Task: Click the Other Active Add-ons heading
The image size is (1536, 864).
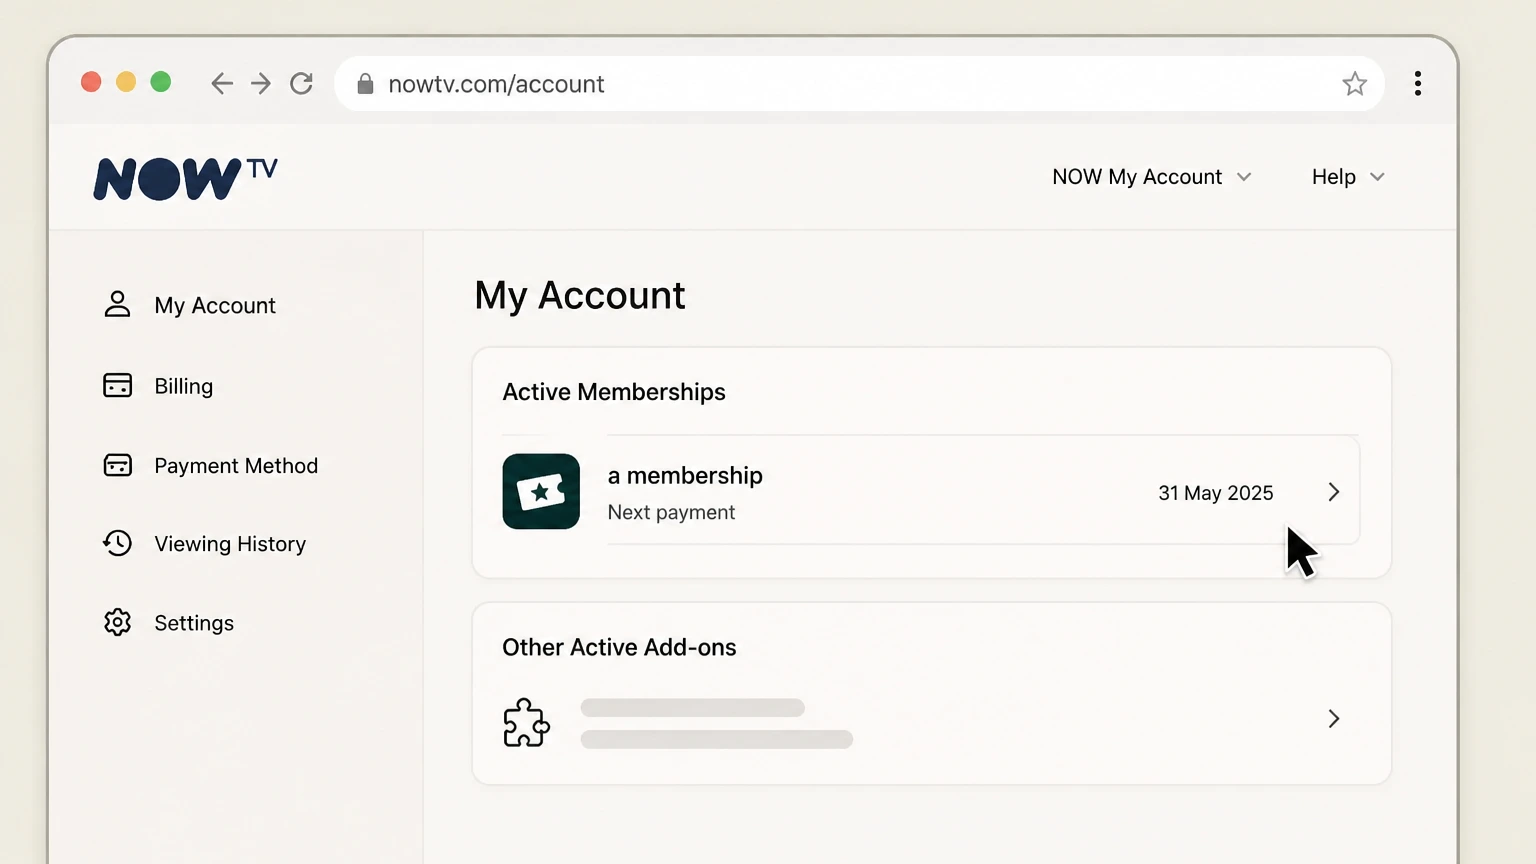Action: click(x=619, y=647)
